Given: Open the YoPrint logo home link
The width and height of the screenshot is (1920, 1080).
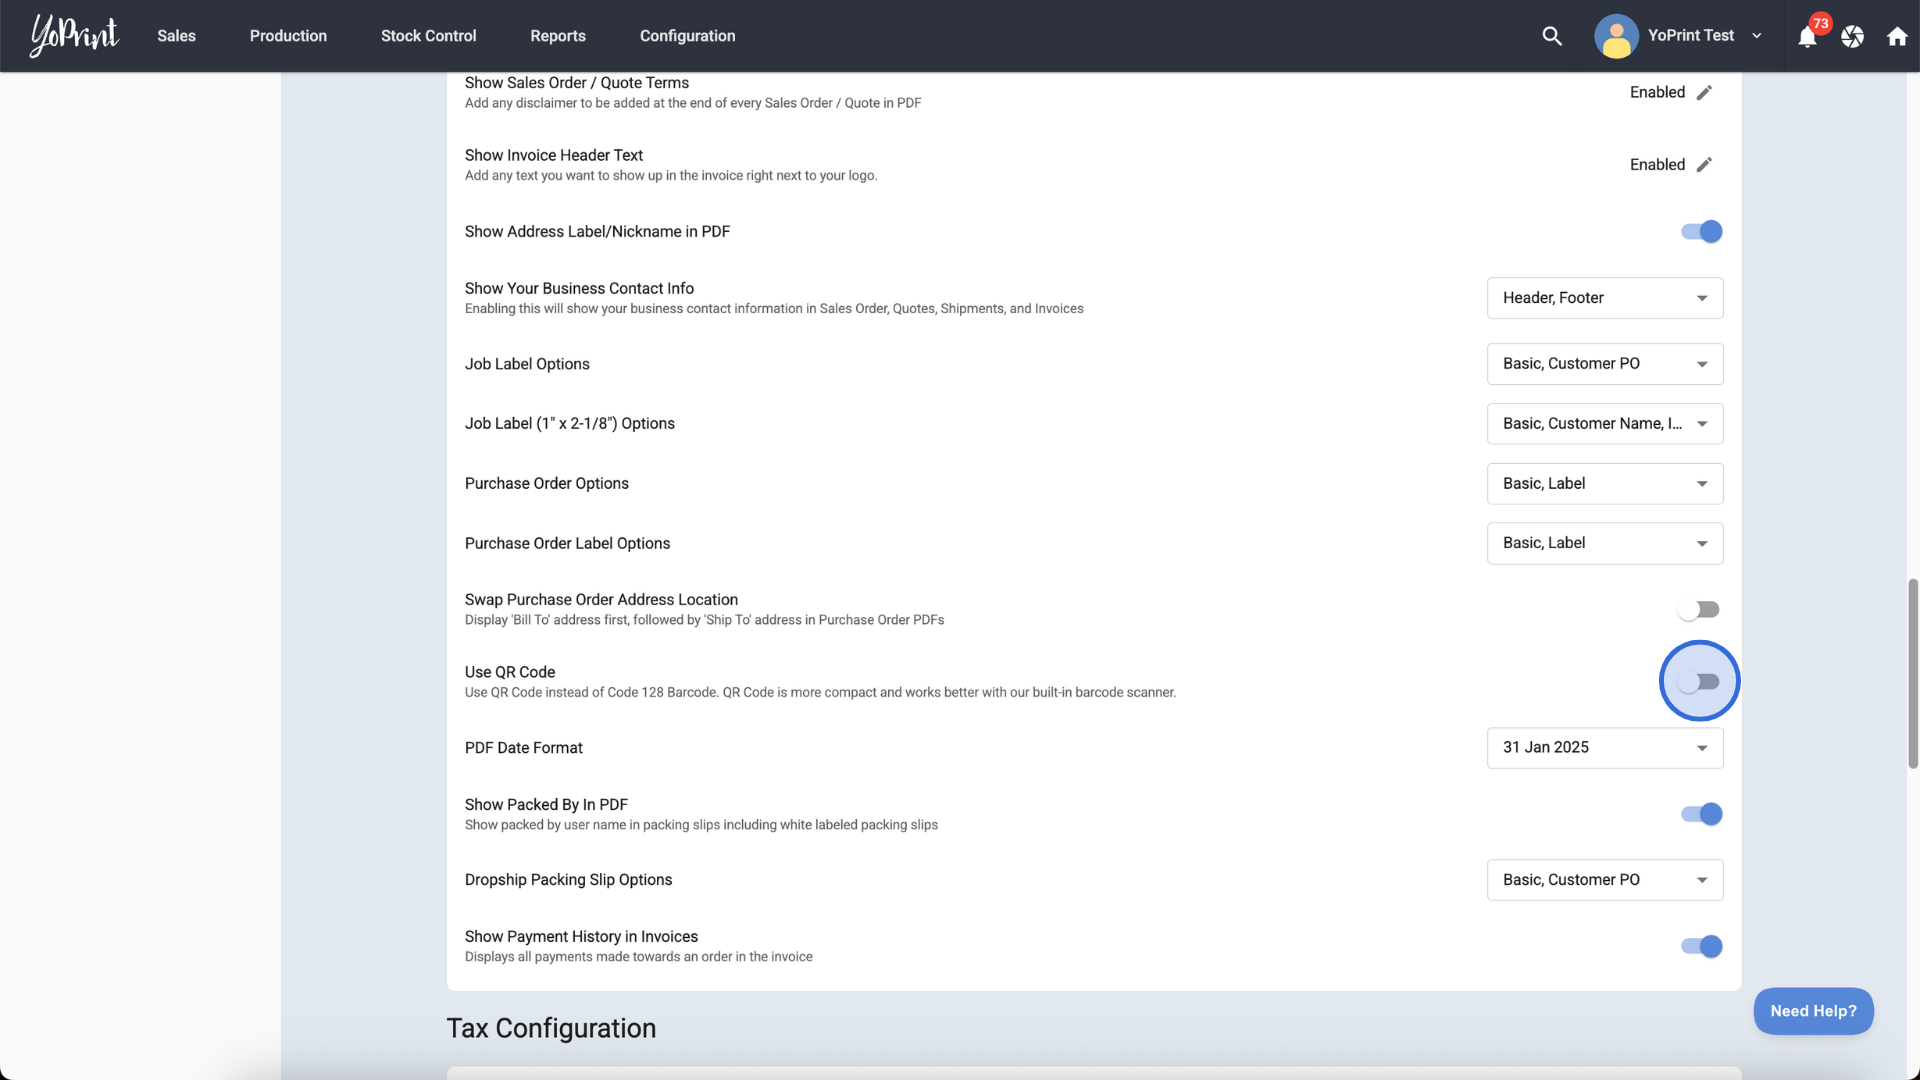Looking at the screenshot, I should (74, 35).
